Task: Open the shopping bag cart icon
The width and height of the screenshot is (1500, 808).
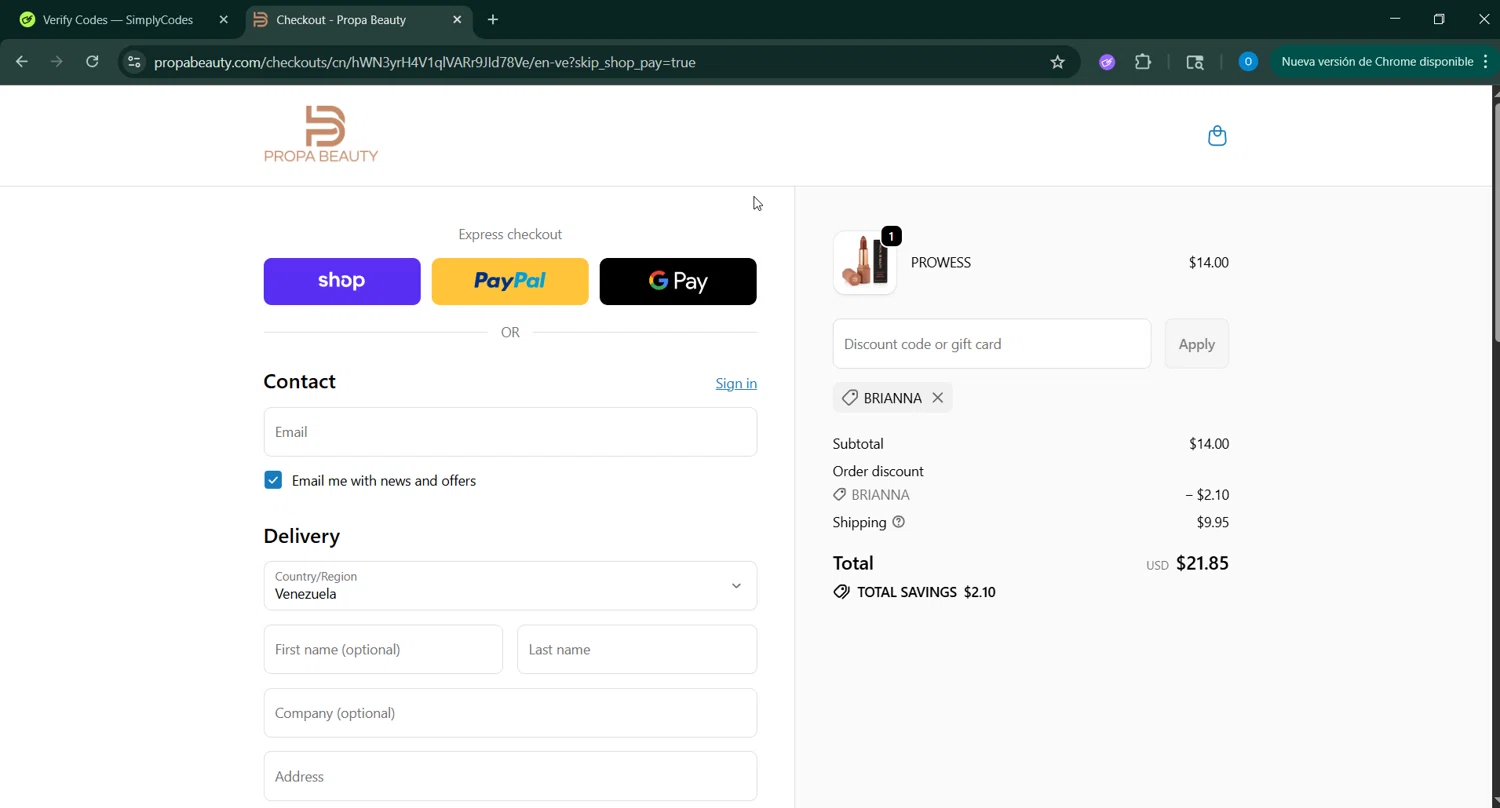Action: coord(1217,136)
